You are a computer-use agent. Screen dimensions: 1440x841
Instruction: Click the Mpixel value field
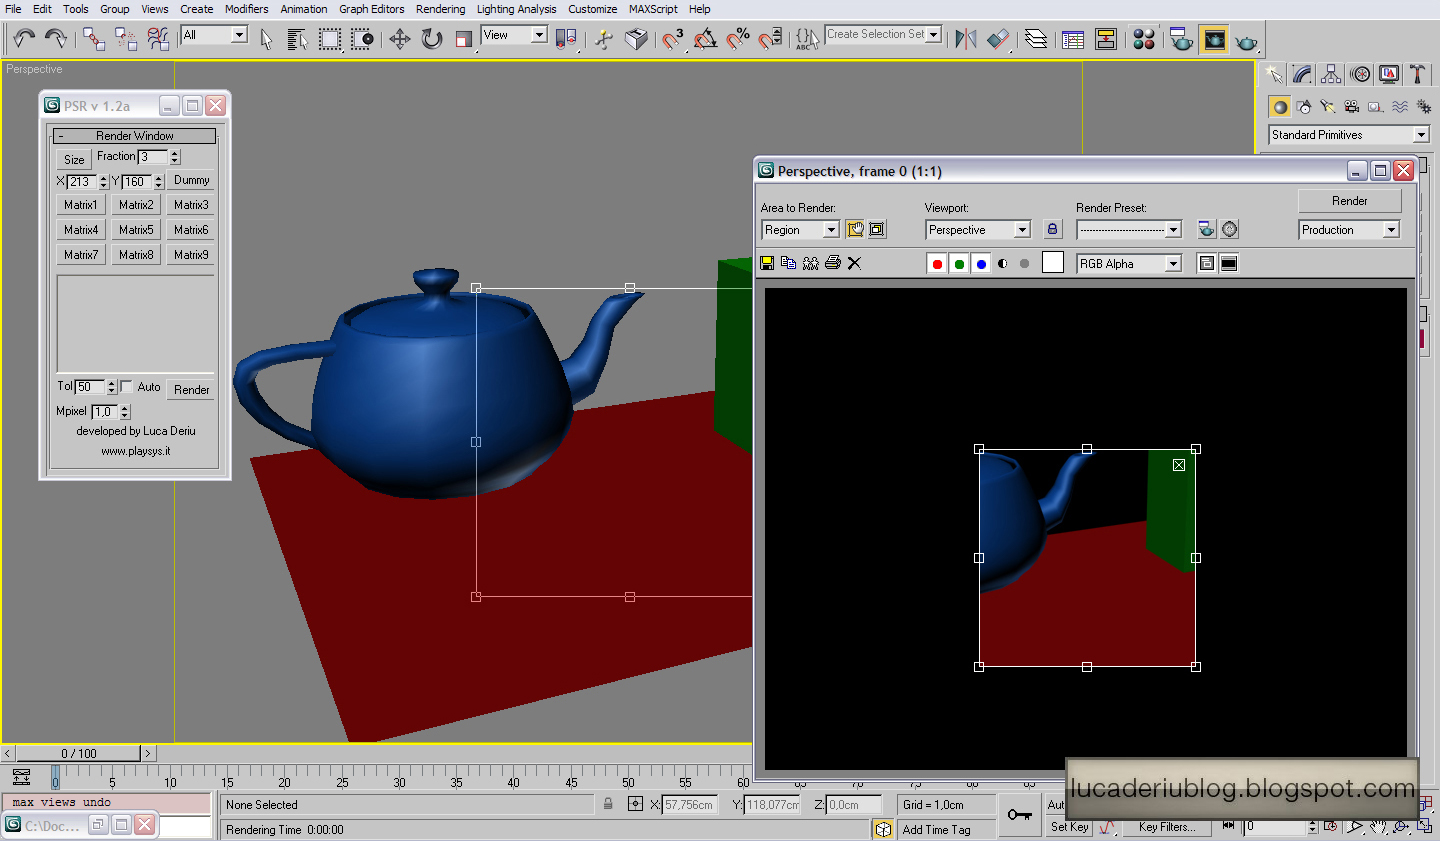pyautogui.click(x=105, y=411)
